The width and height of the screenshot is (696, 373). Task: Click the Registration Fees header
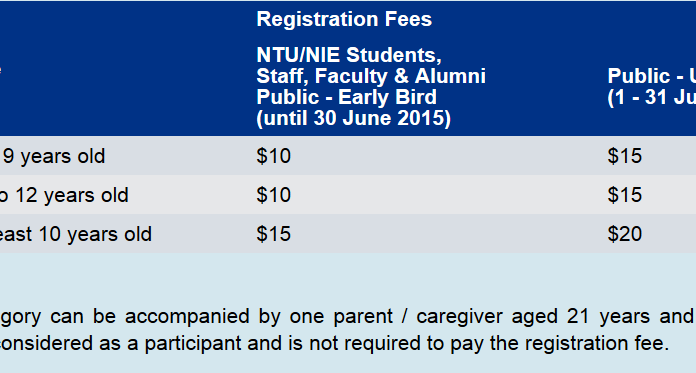(344, 19)
